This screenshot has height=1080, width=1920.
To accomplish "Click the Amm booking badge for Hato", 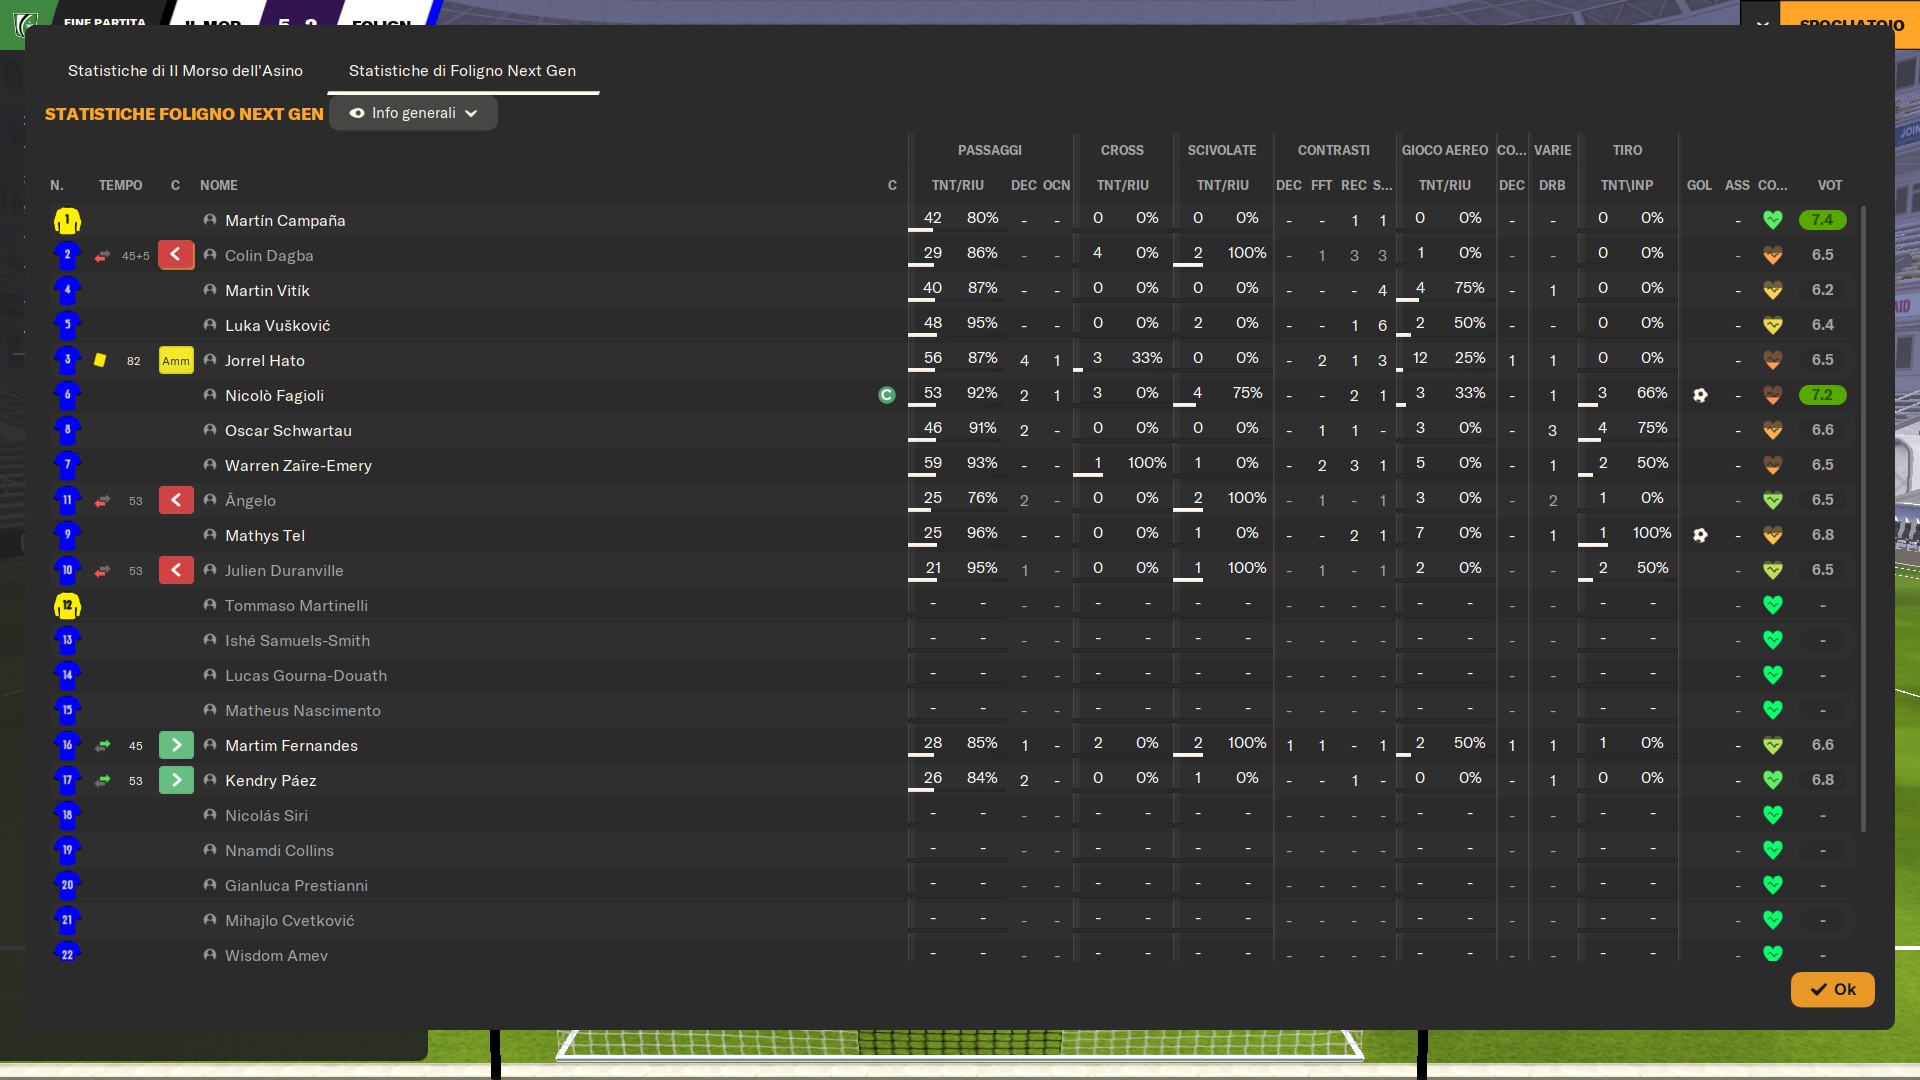I will point(176,361).
